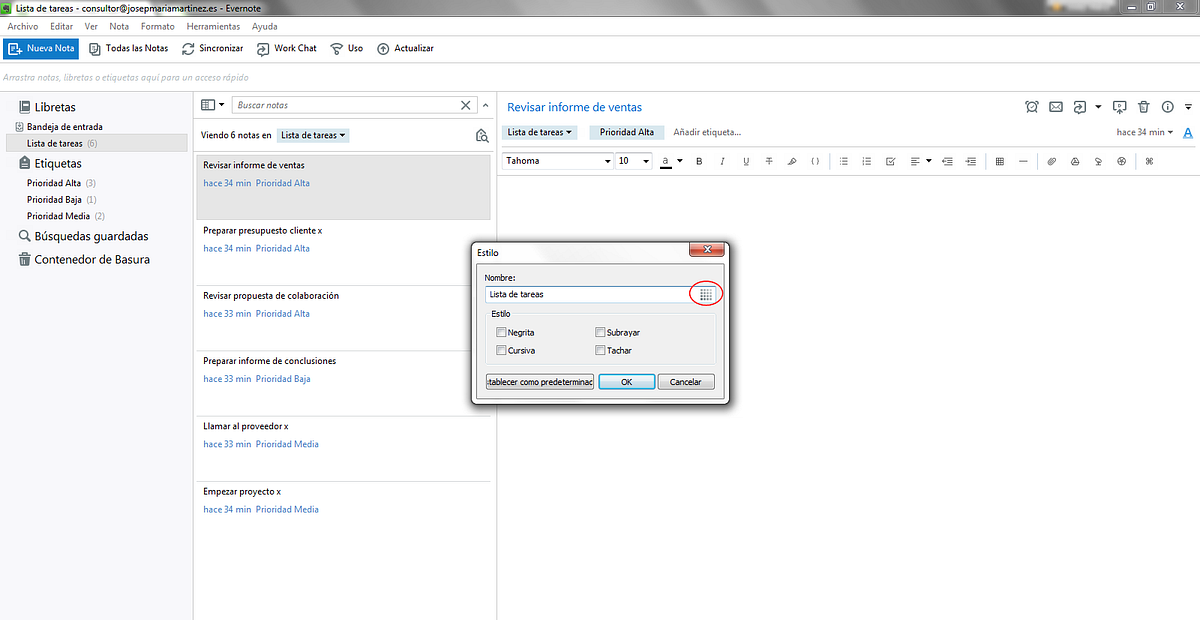Click the highlighter icon

pos(792,161)
